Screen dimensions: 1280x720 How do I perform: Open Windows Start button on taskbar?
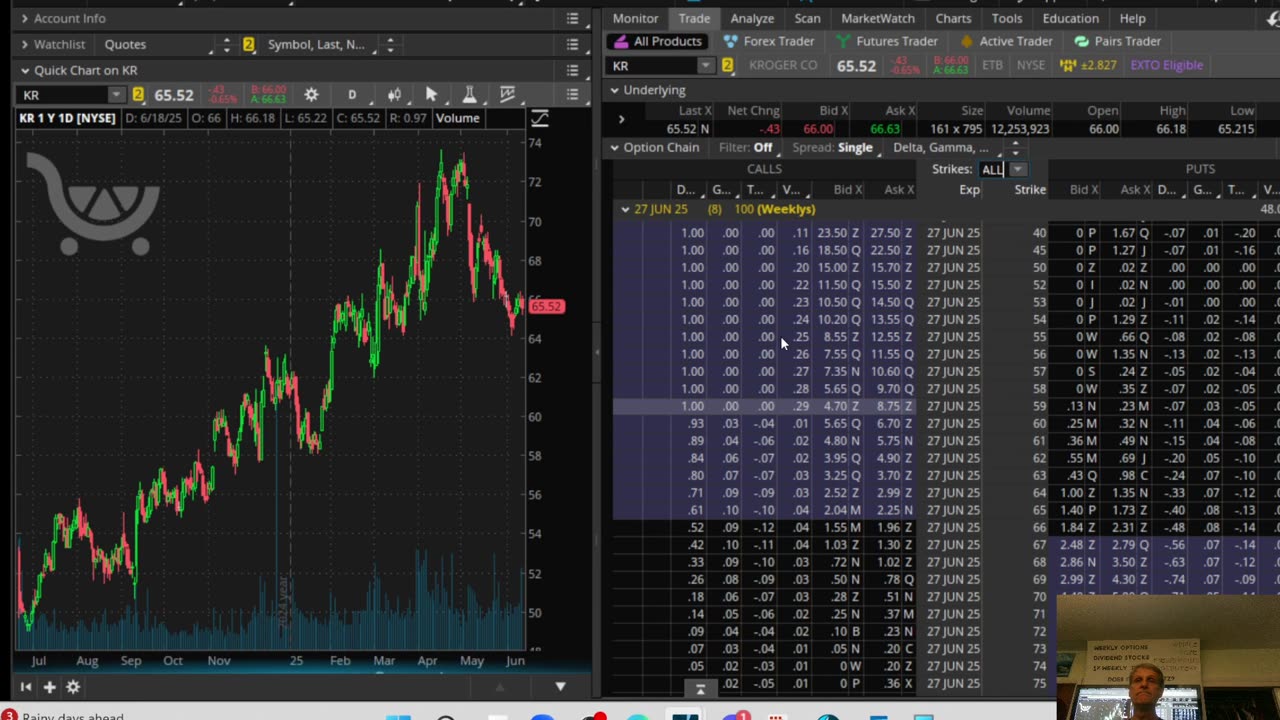pyautogui.click(x=398, y=717)
